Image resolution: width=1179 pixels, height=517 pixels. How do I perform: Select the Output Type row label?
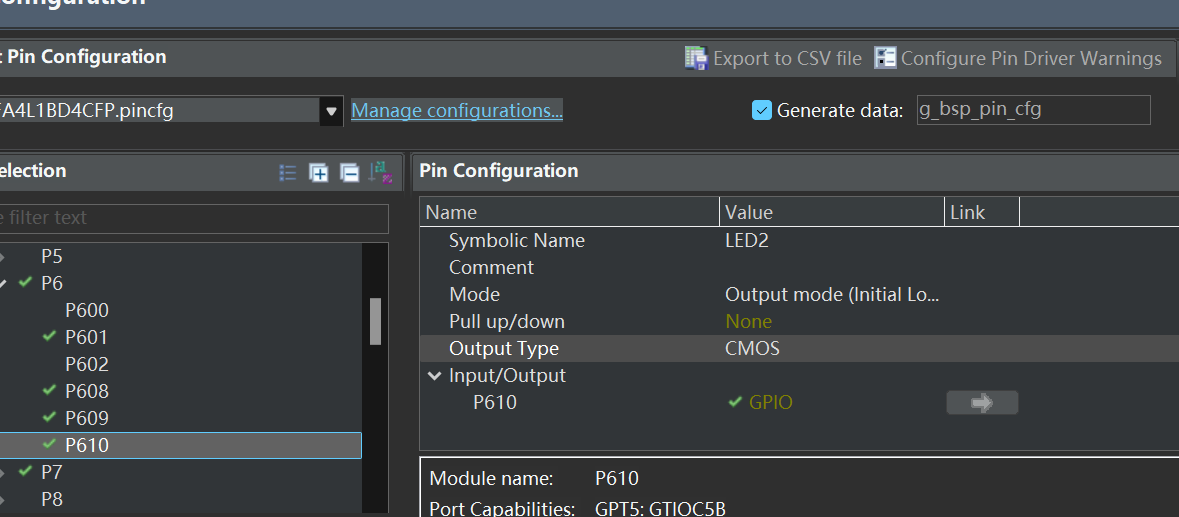click(504, 349)
